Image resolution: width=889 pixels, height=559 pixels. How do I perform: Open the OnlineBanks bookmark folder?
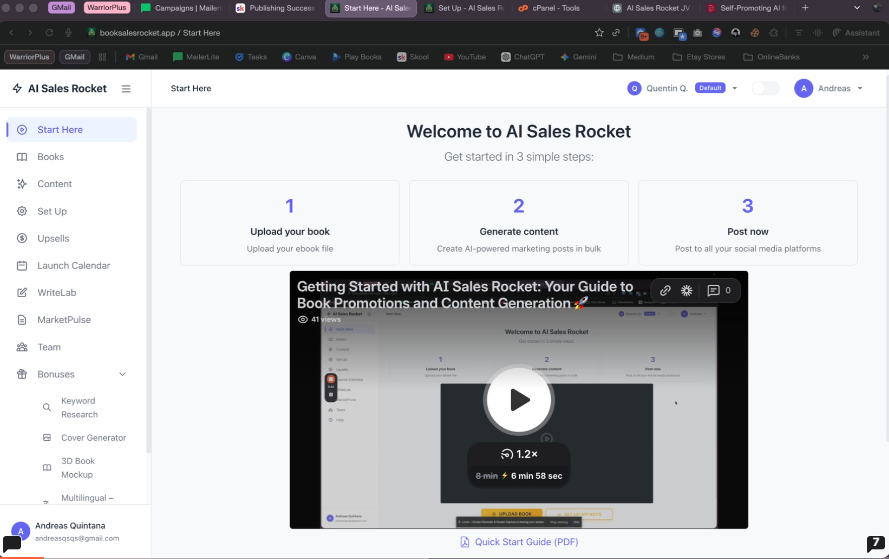[x=771, y=57]
